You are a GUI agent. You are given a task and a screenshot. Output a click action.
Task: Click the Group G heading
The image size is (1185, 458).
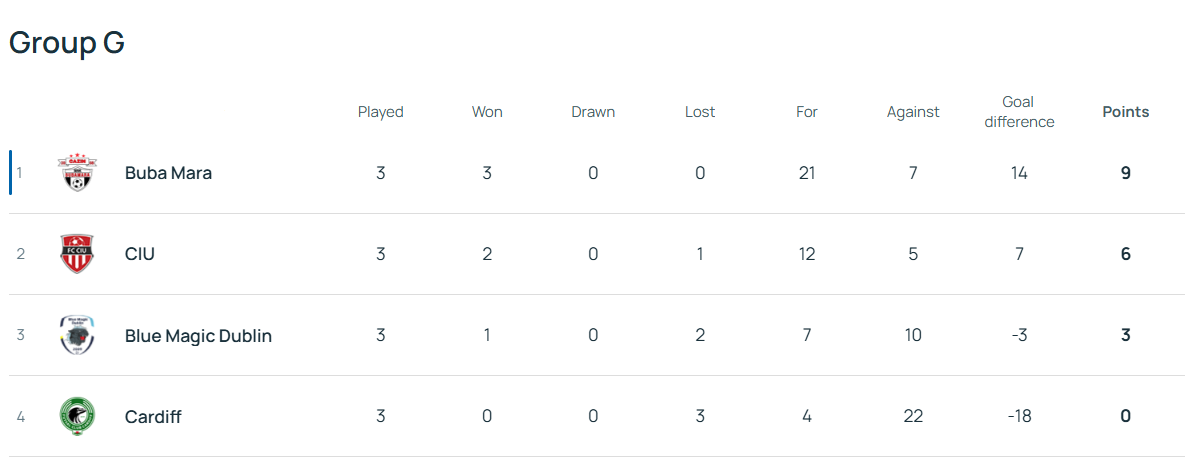coord(67,43)
